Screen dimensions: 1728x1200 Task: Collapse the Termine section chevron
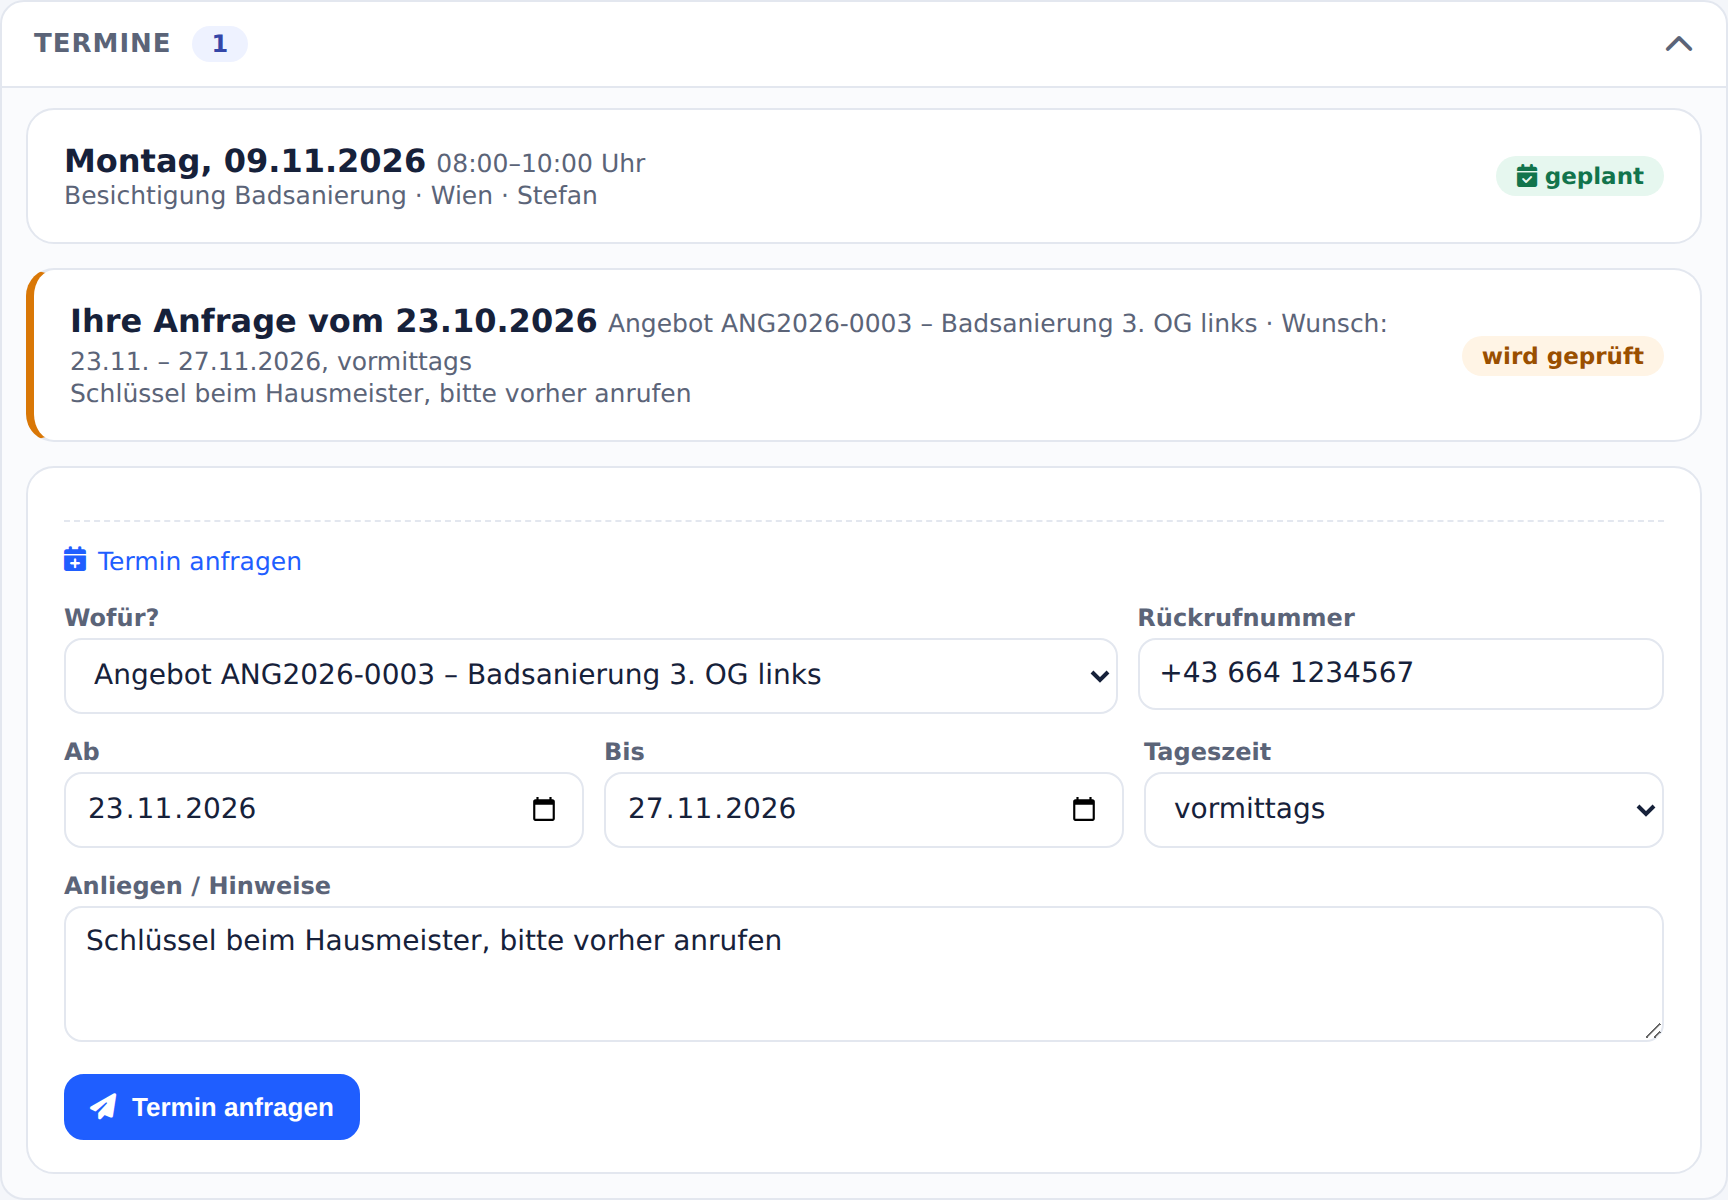[1678, 44]
